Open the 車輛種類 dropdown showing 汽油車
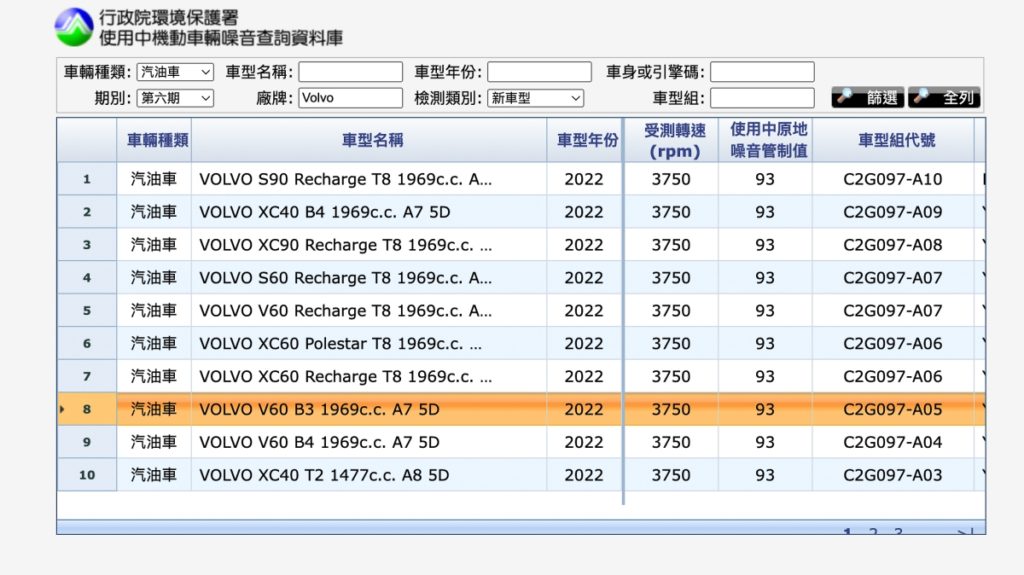Image resolution: width=1024 pixels, height=575 pixels. point(175,72)
